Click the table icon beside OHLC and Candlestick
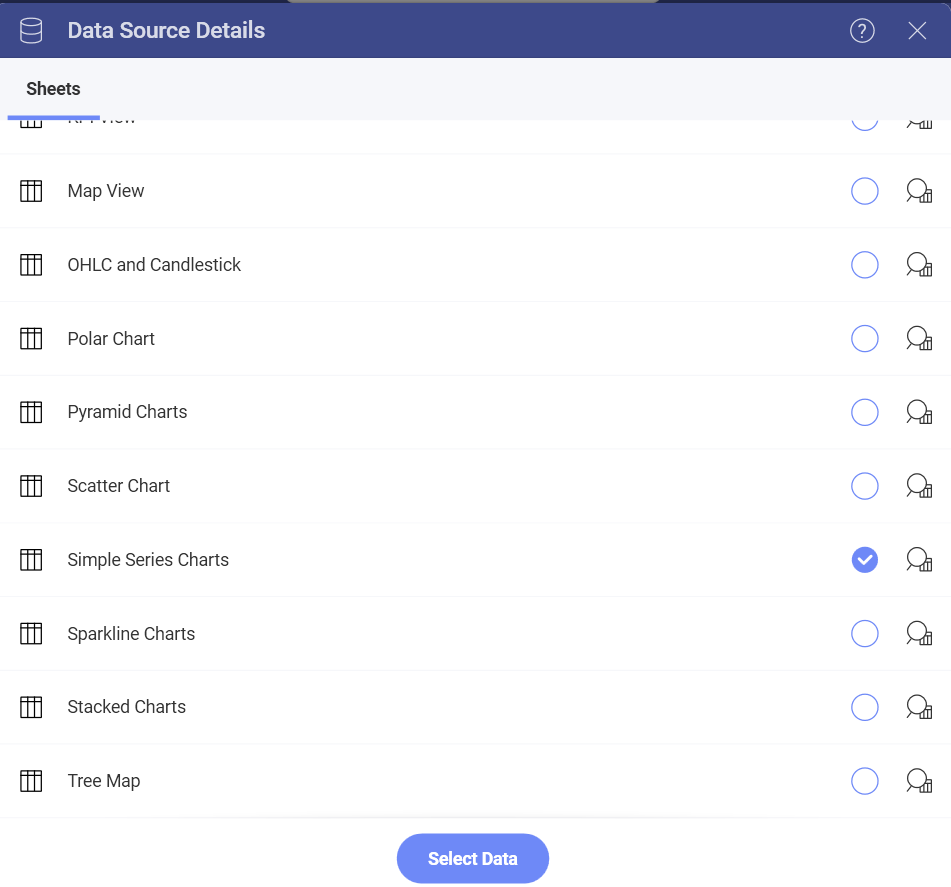This screenshot has height=887, width=951. click(x=31, y=265)
